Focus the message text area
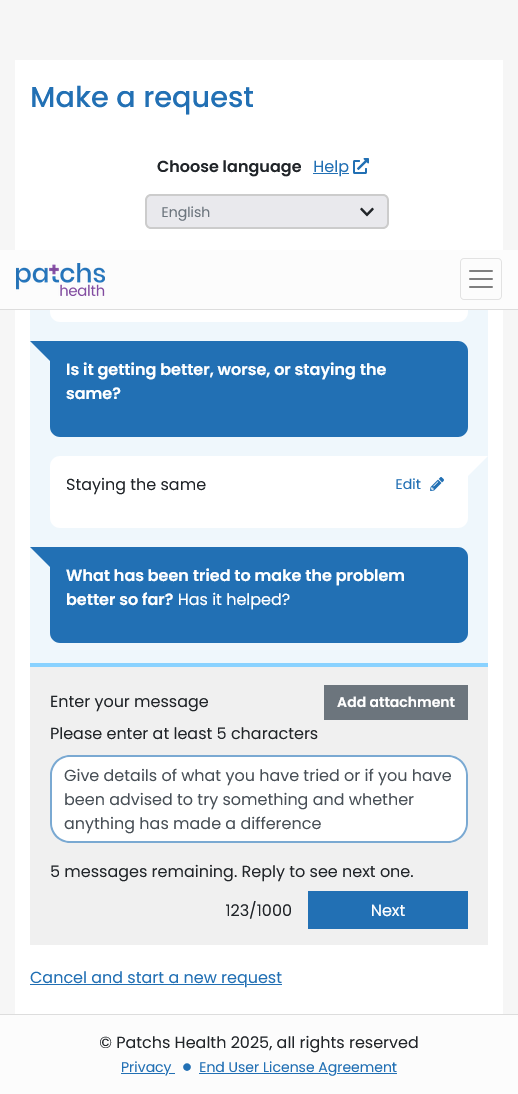Viewport: 518px width, 1094px height. [259, 799]
